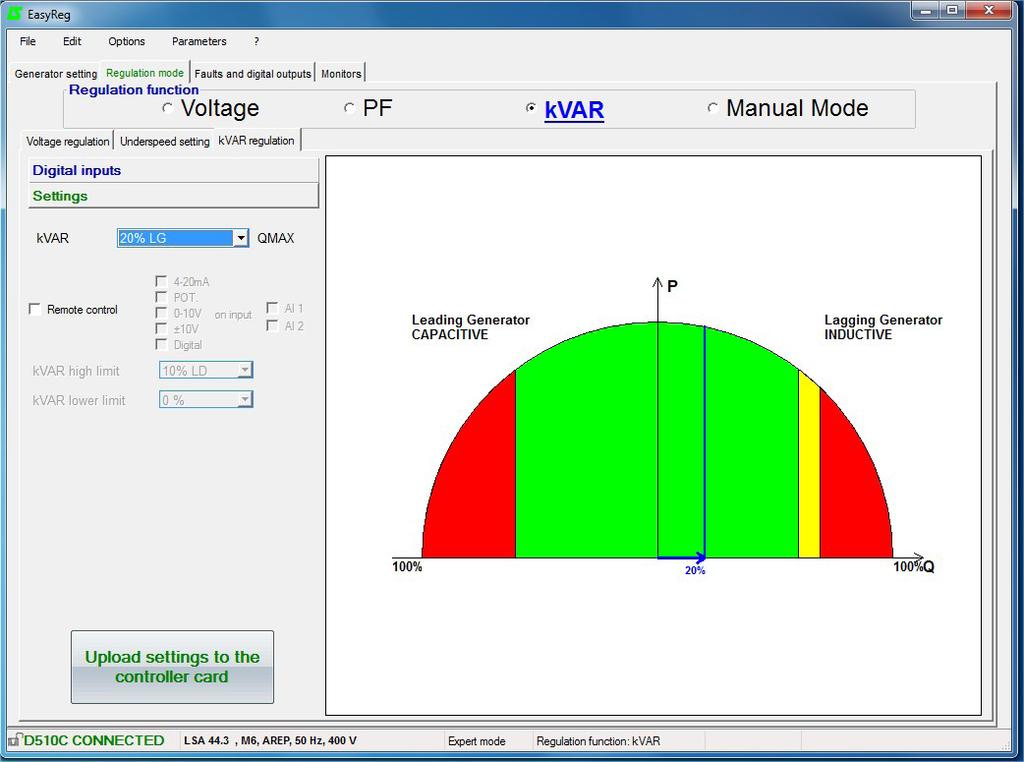Click the QMAX label beside kVAR dropdown

coord(276,238)
